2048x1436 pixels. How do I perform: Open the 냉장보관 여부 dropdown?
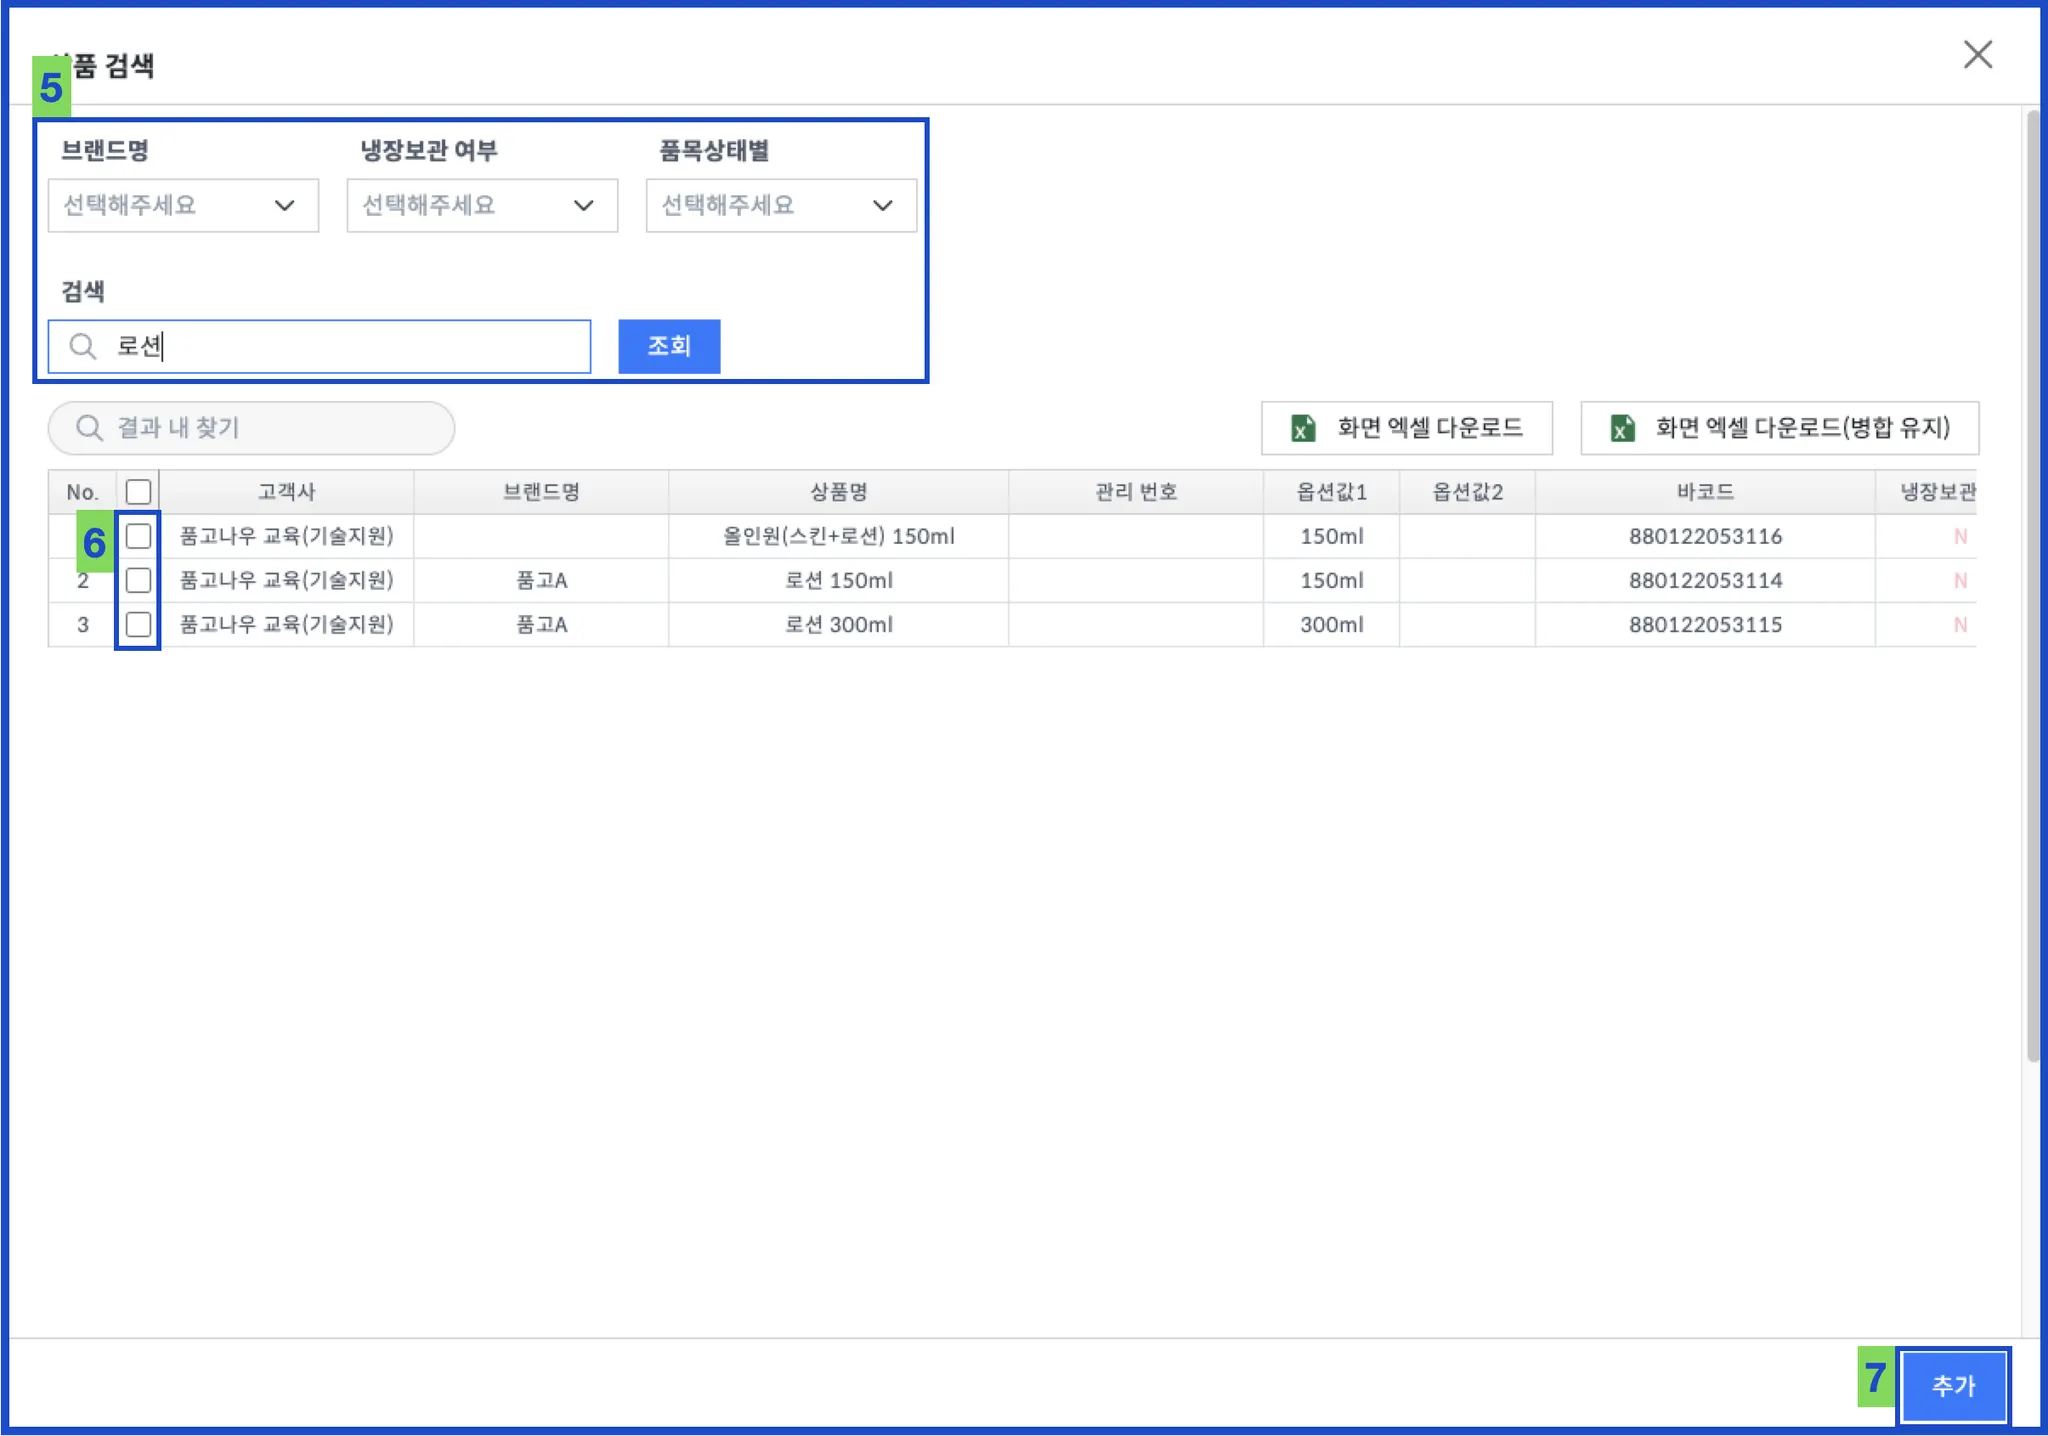click(482, 205)
